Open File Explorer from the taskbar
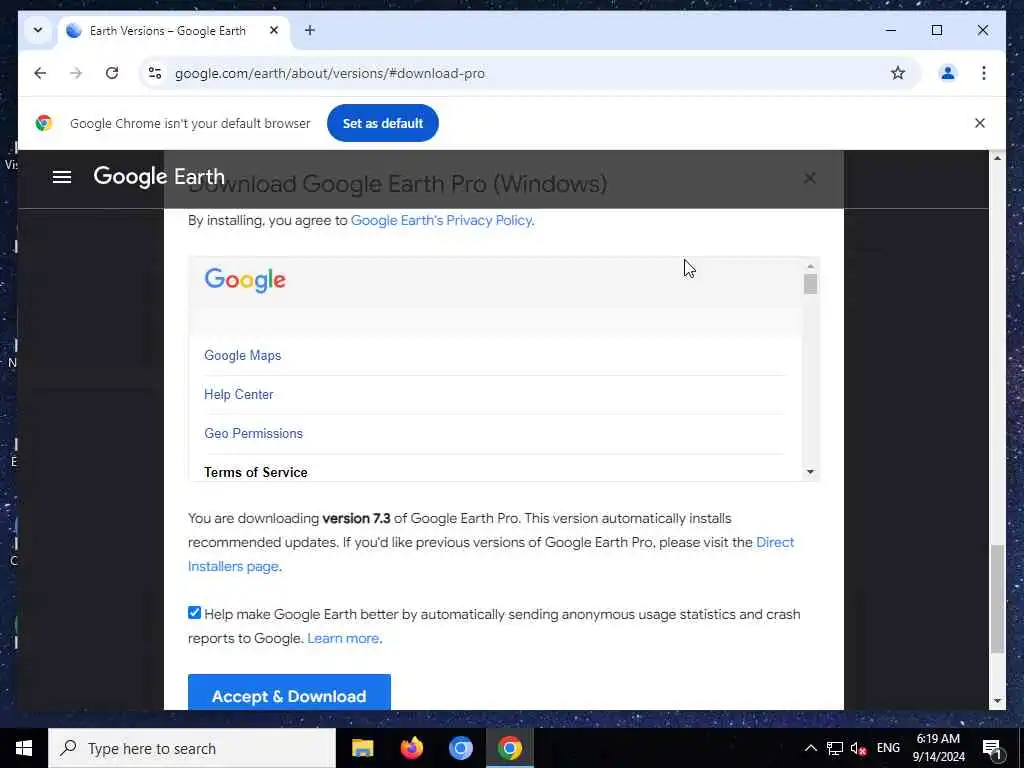 [362, 748]
